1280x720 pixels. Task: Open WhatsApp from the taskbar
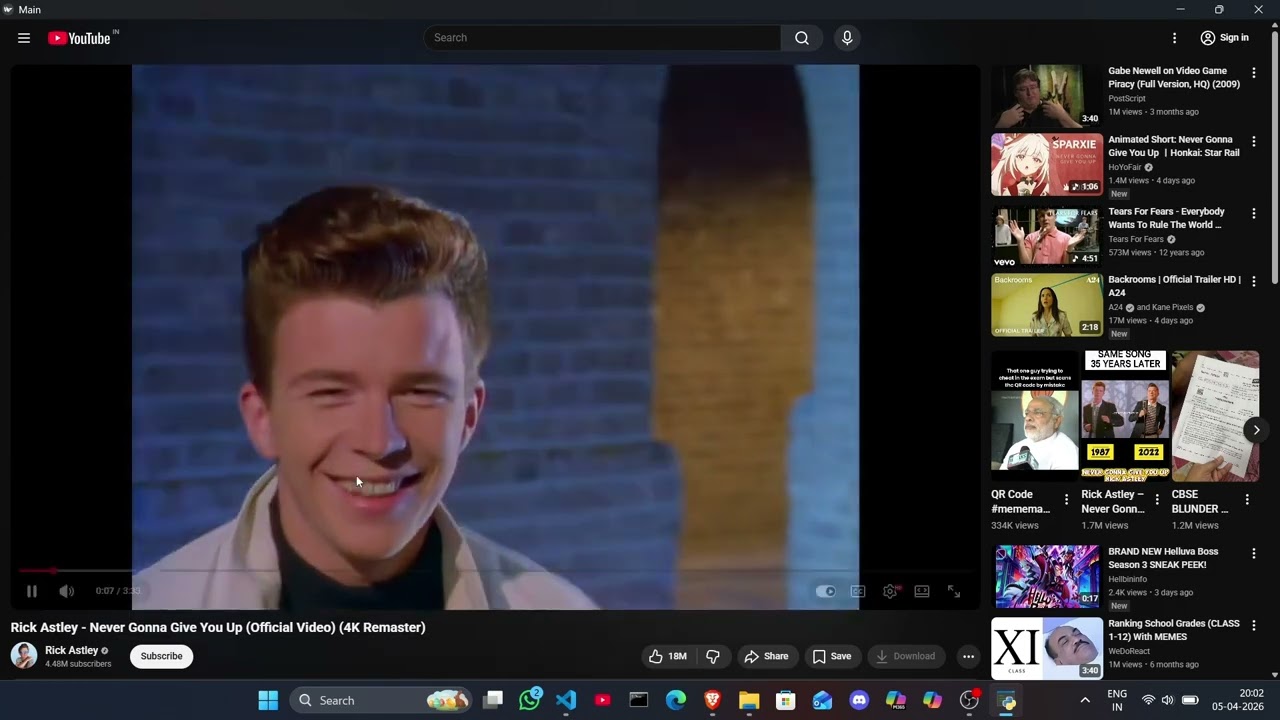pos(530,700)
